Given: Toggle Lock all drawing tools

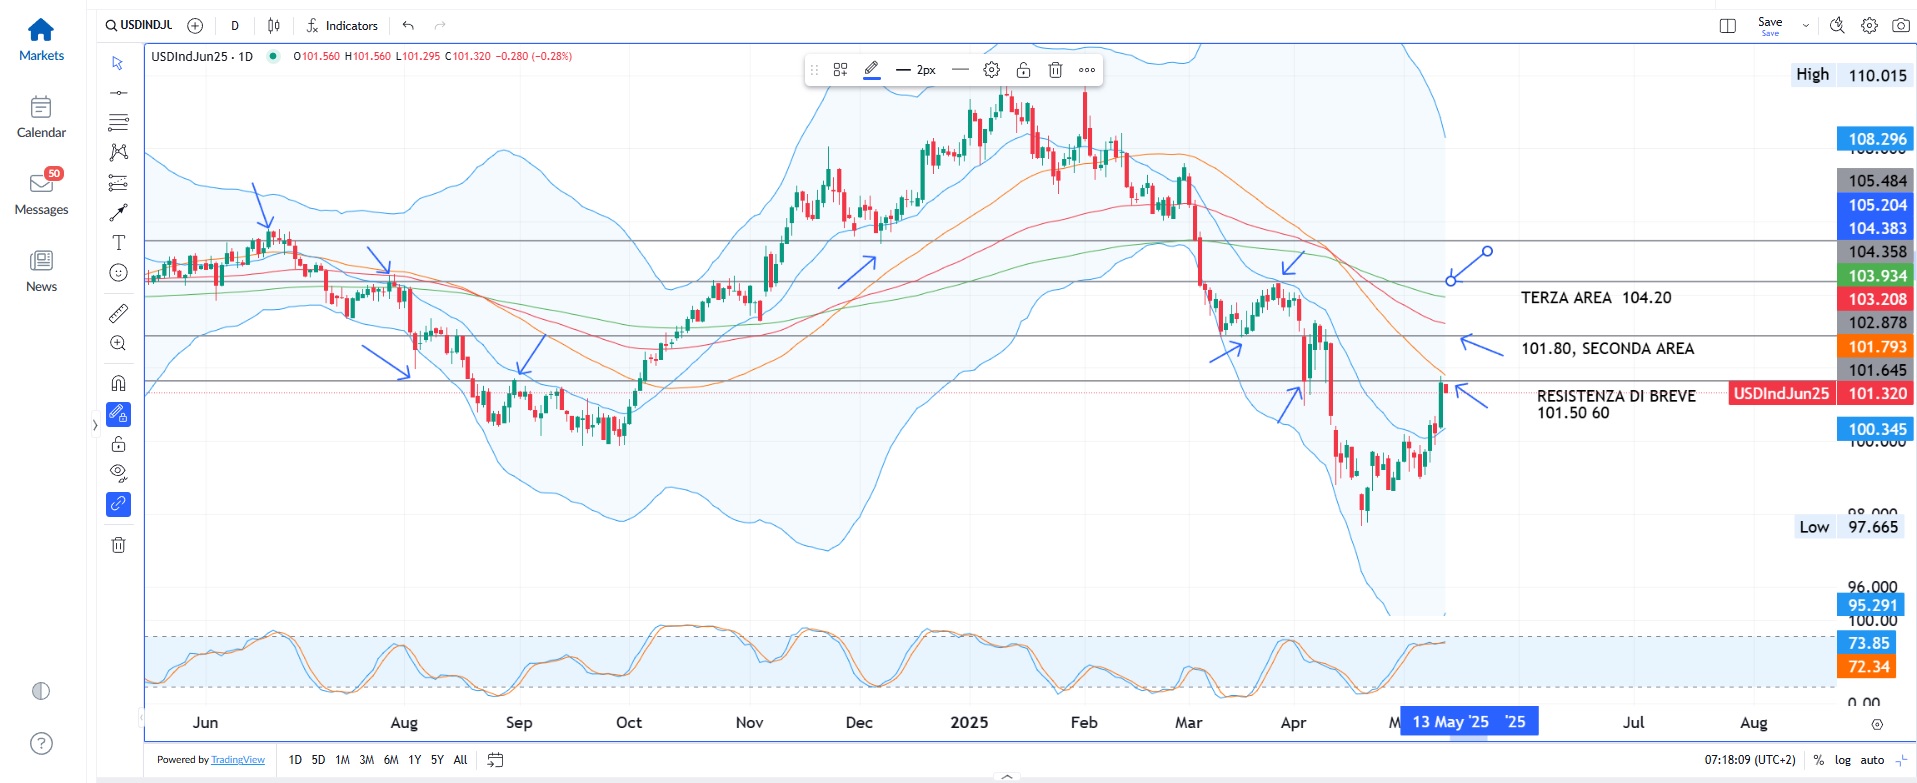Looking at the screenshot, I should 118,444.
